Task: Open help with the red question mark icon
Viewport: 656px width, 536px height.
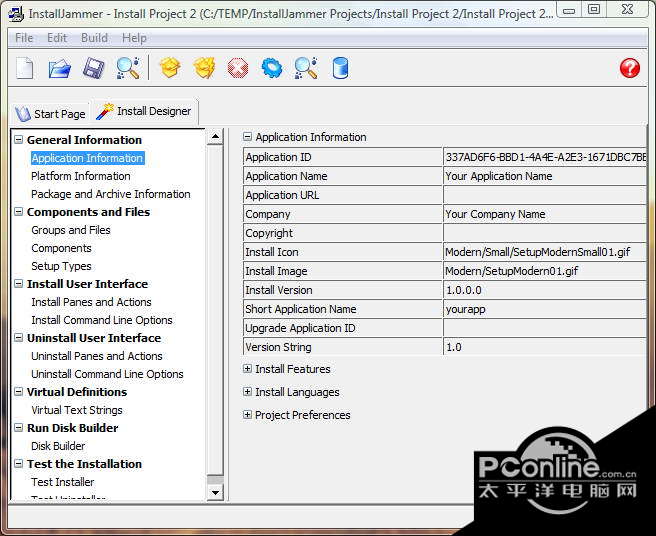Action: point(629,68)
